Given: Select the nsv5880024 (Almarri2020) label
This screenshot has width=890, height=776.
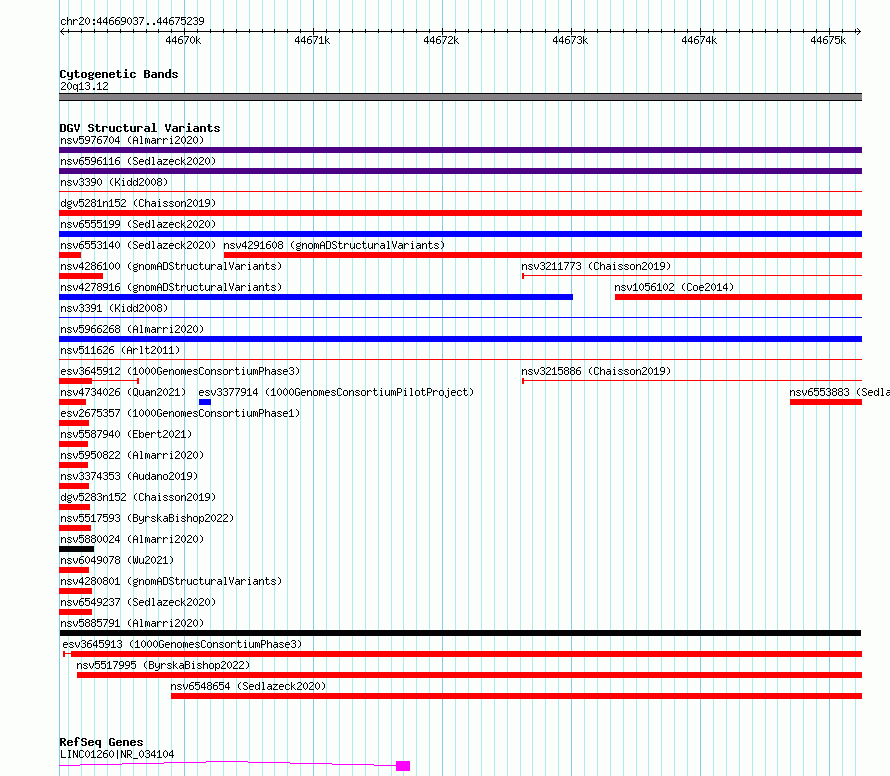Looking at the screenshot, I should point(132,539).
